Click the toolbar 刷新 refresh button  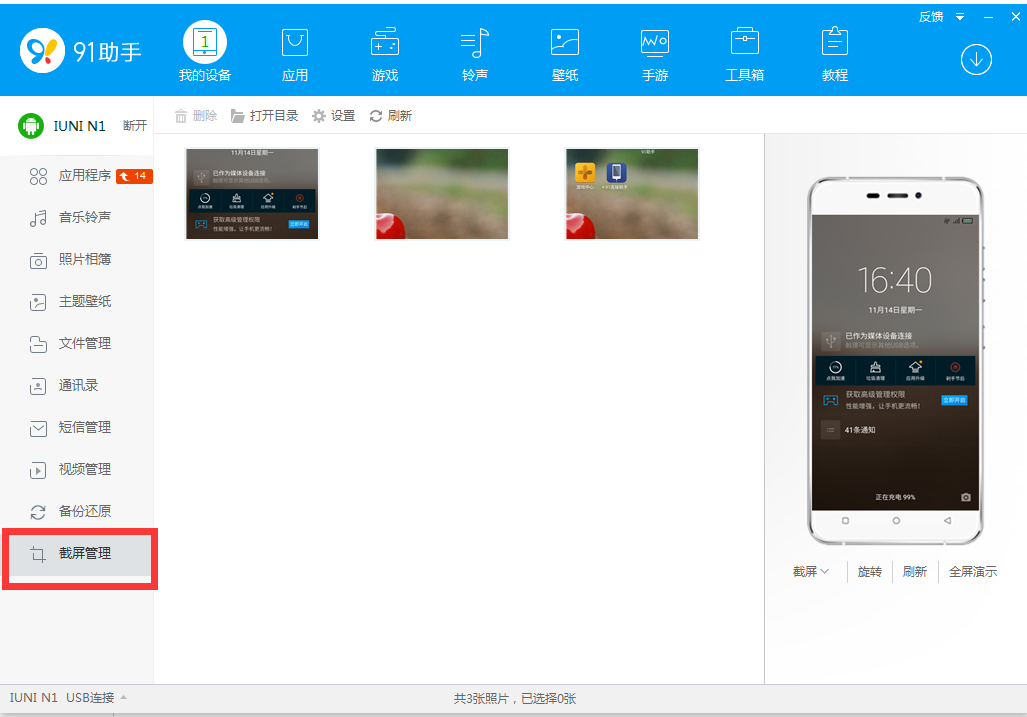[390, 116]
